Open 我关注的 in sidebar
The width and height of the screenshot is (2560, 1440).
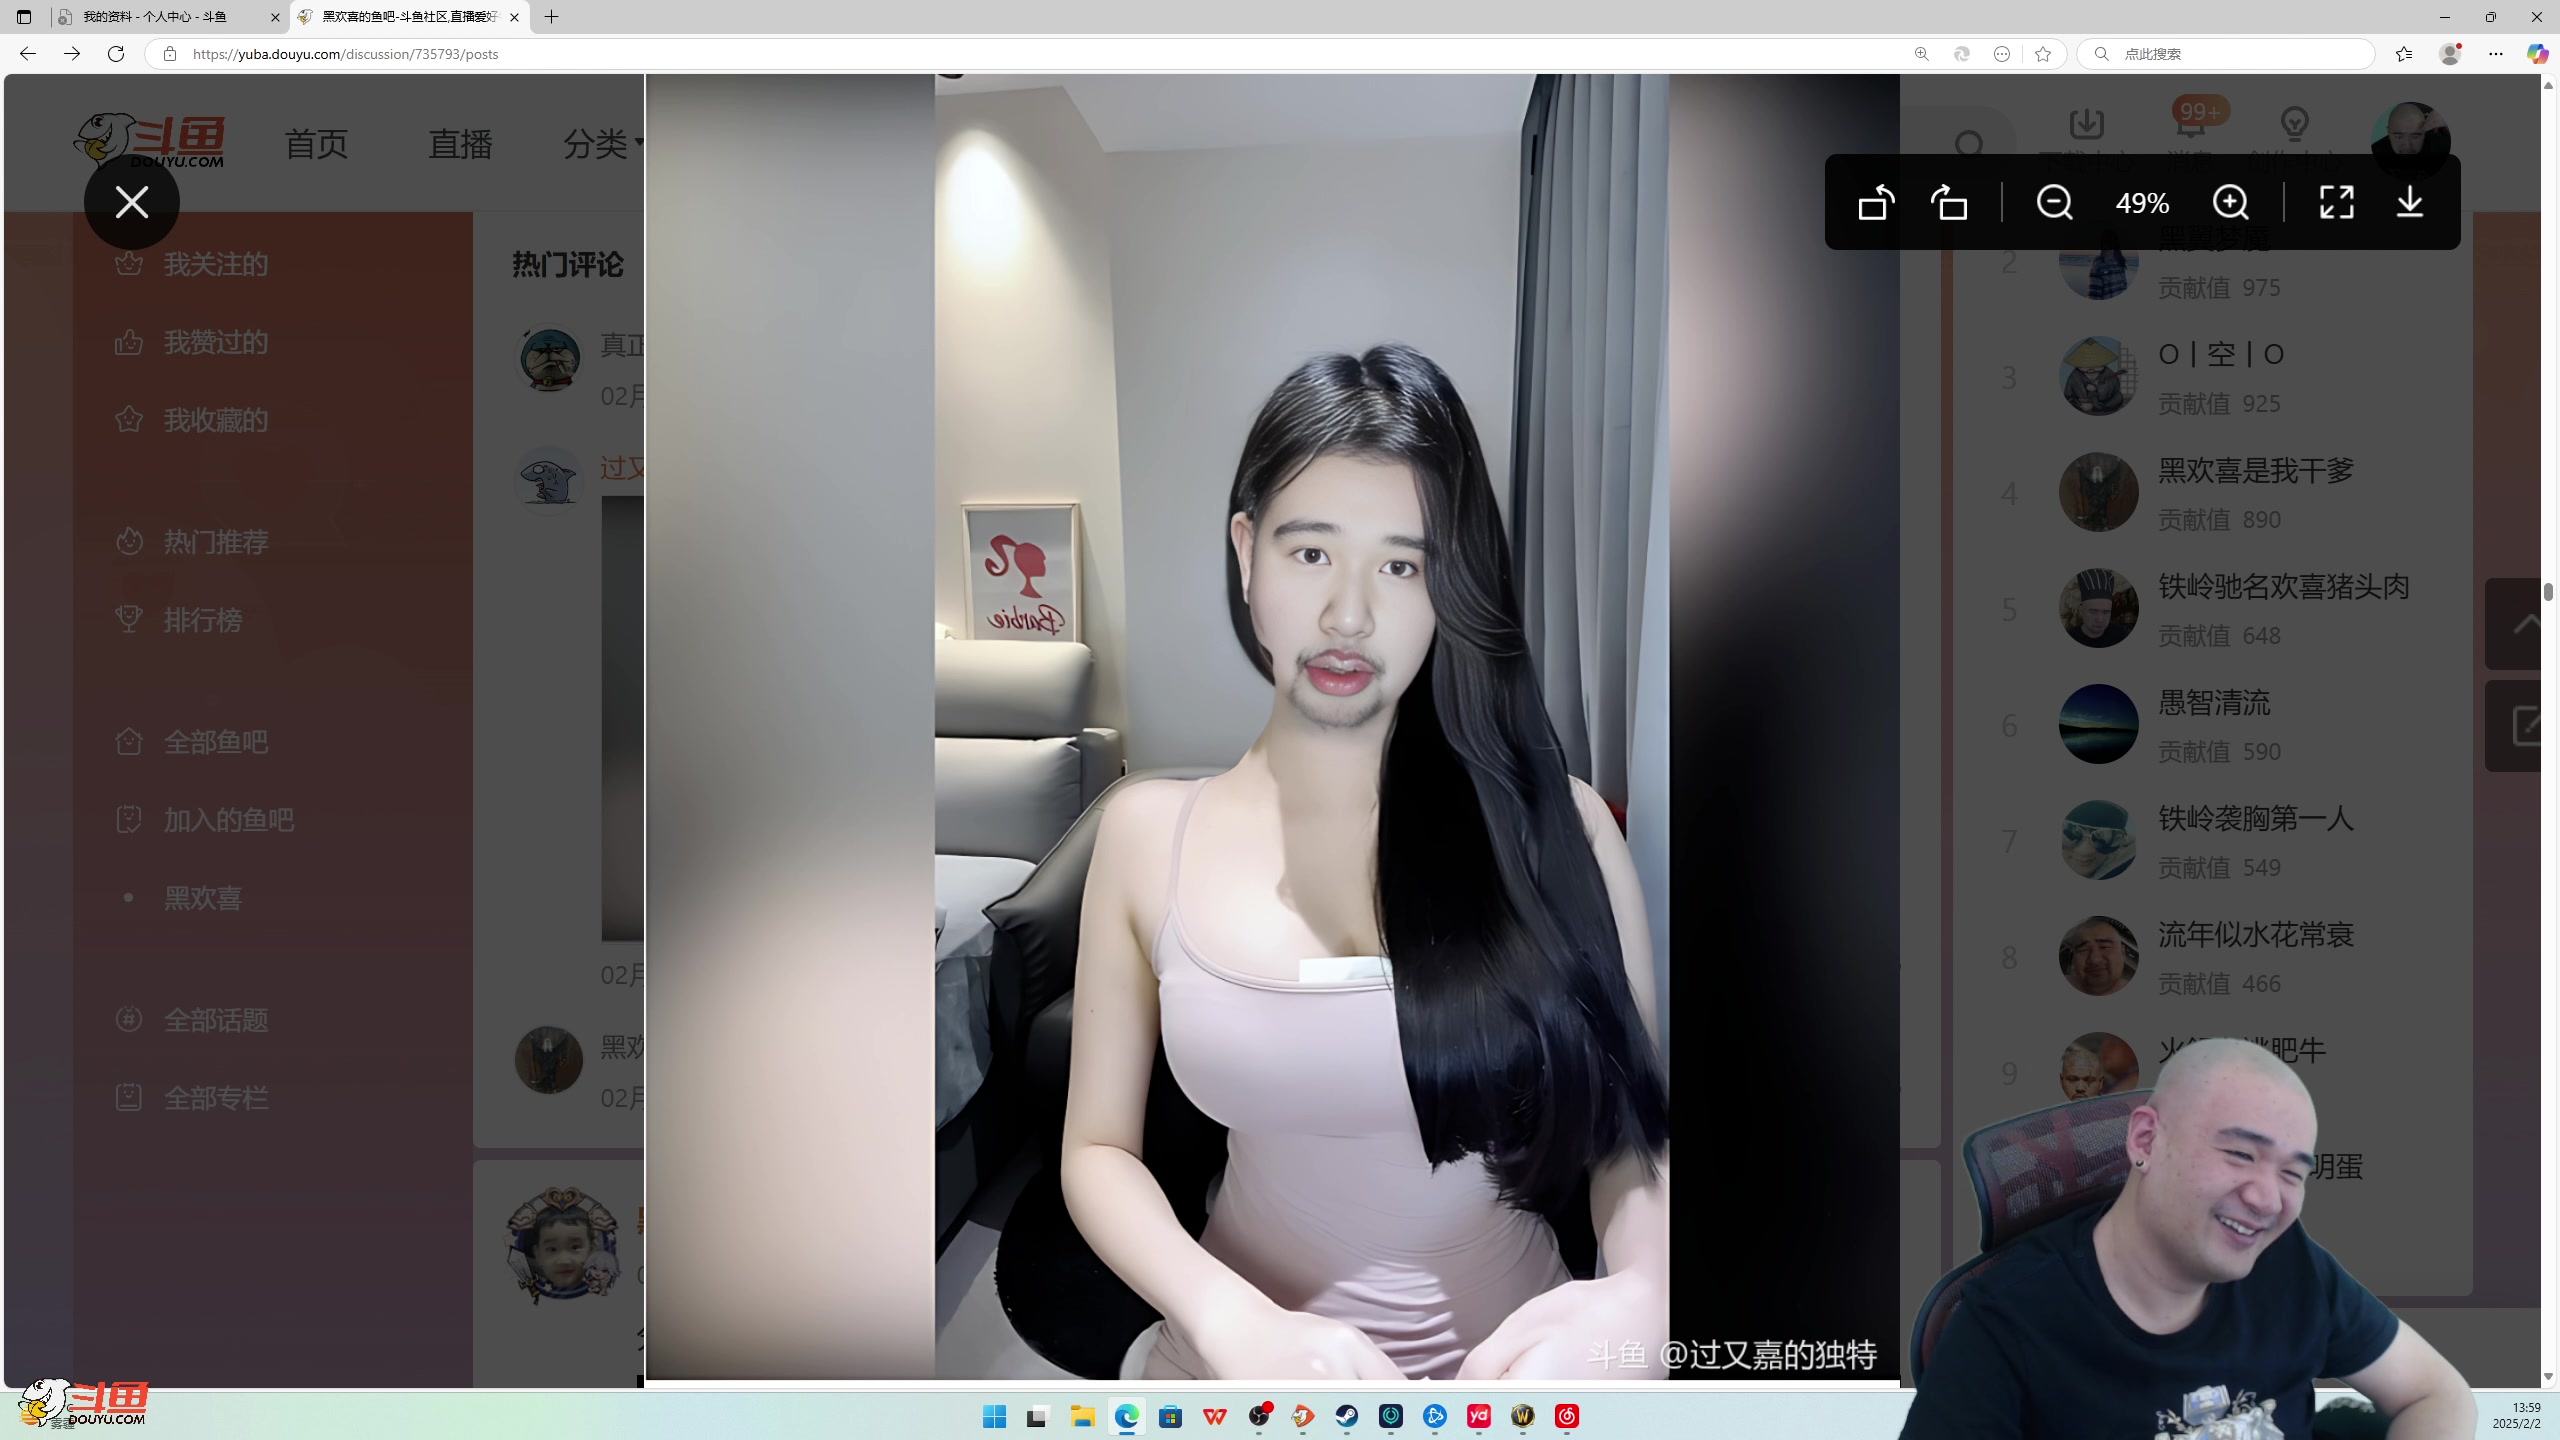point(192,264)
